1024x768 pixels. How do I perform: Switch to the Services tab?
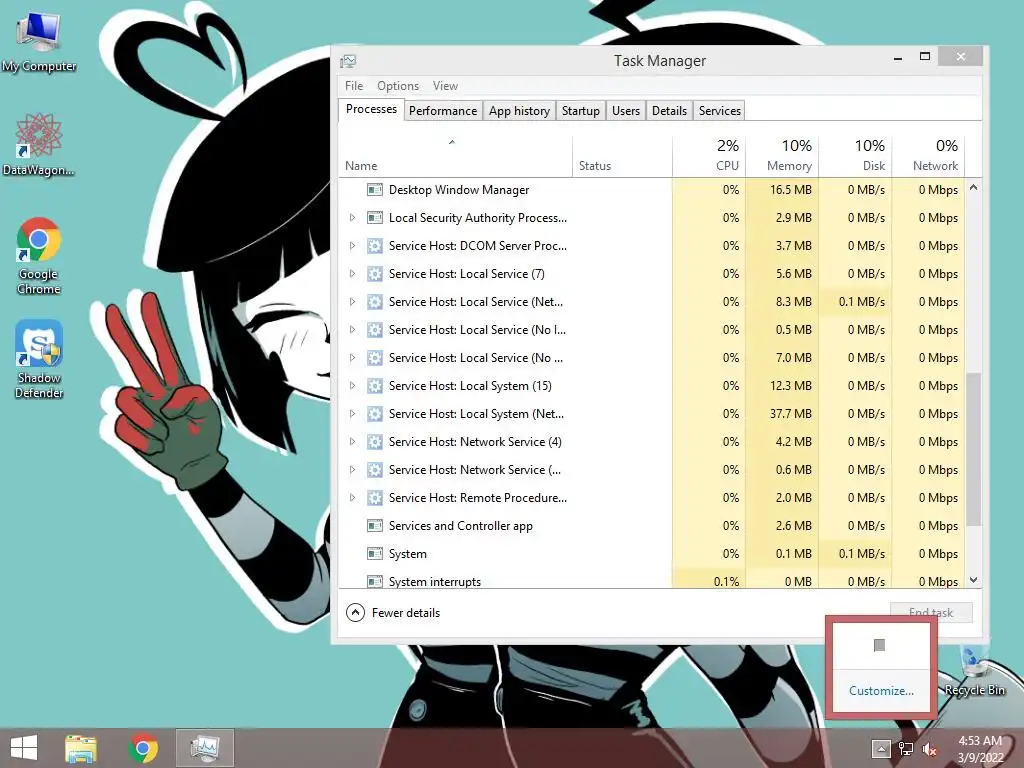click(x=720, y=111)
